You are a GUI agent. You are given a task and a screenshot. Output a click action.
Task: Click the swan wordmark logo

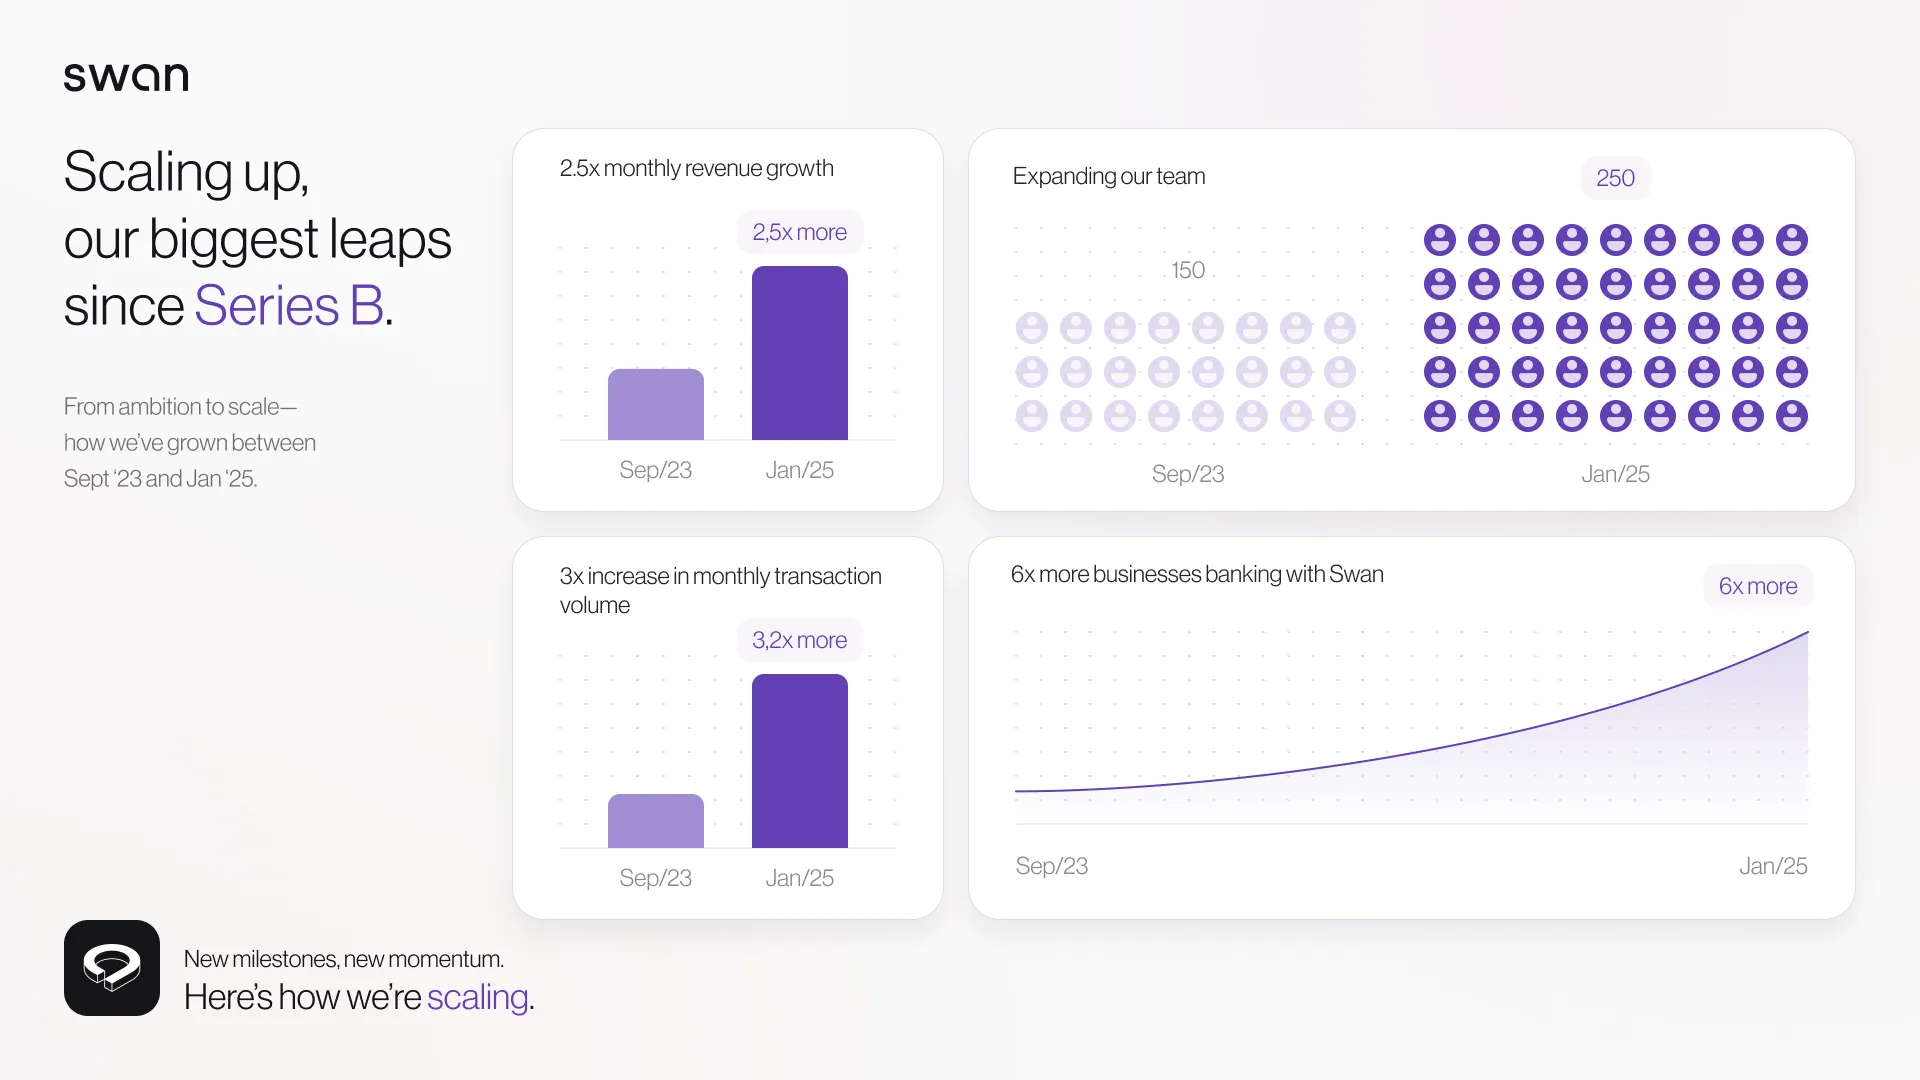click(126, 77)
